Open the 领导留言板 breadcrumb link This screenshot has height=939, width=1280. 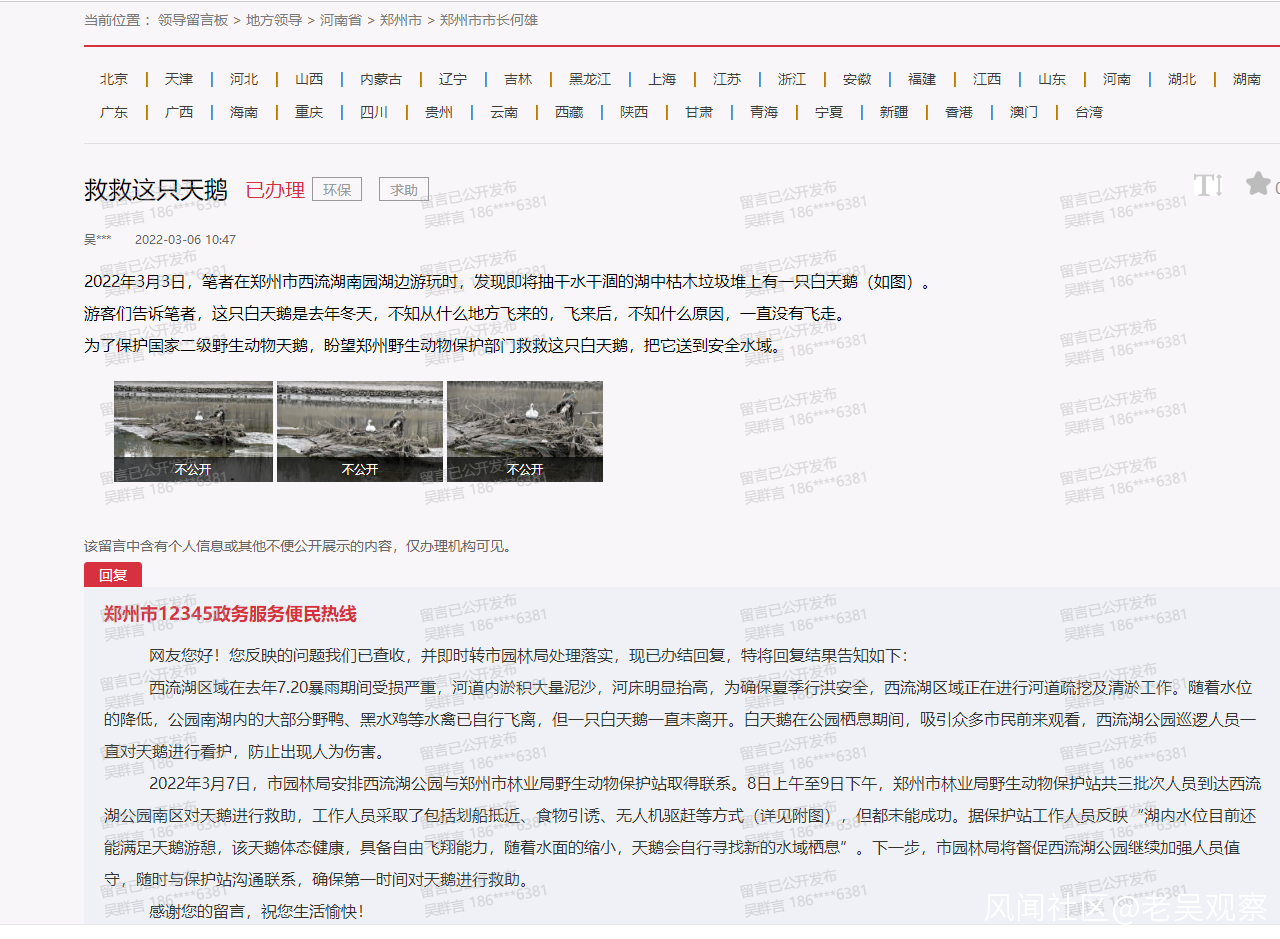(x=193, y=20)
